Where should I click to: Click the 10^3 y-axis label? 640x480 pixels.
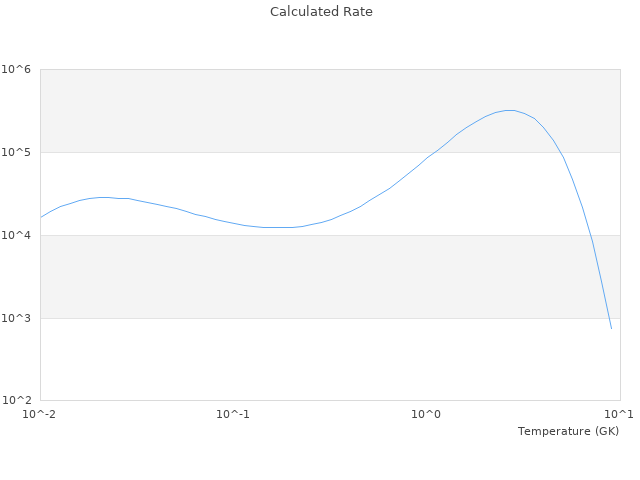pos(17,319)
